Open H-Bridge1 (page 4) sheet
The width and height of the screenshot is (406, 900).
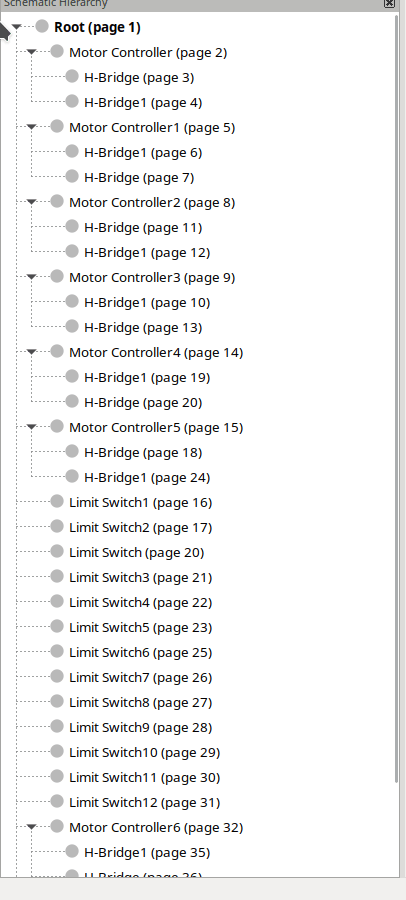pos(143,103)
